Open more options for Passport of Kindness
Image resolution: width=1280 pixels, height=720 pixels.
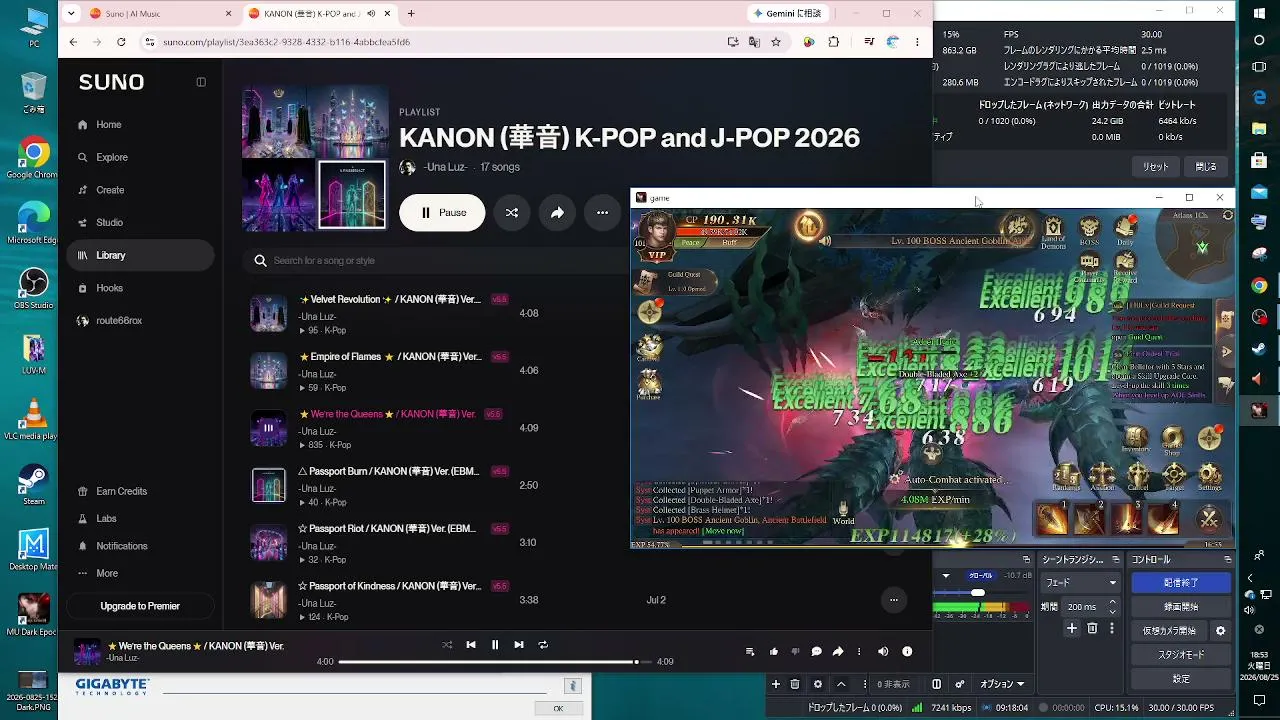(x=894, y=600)
